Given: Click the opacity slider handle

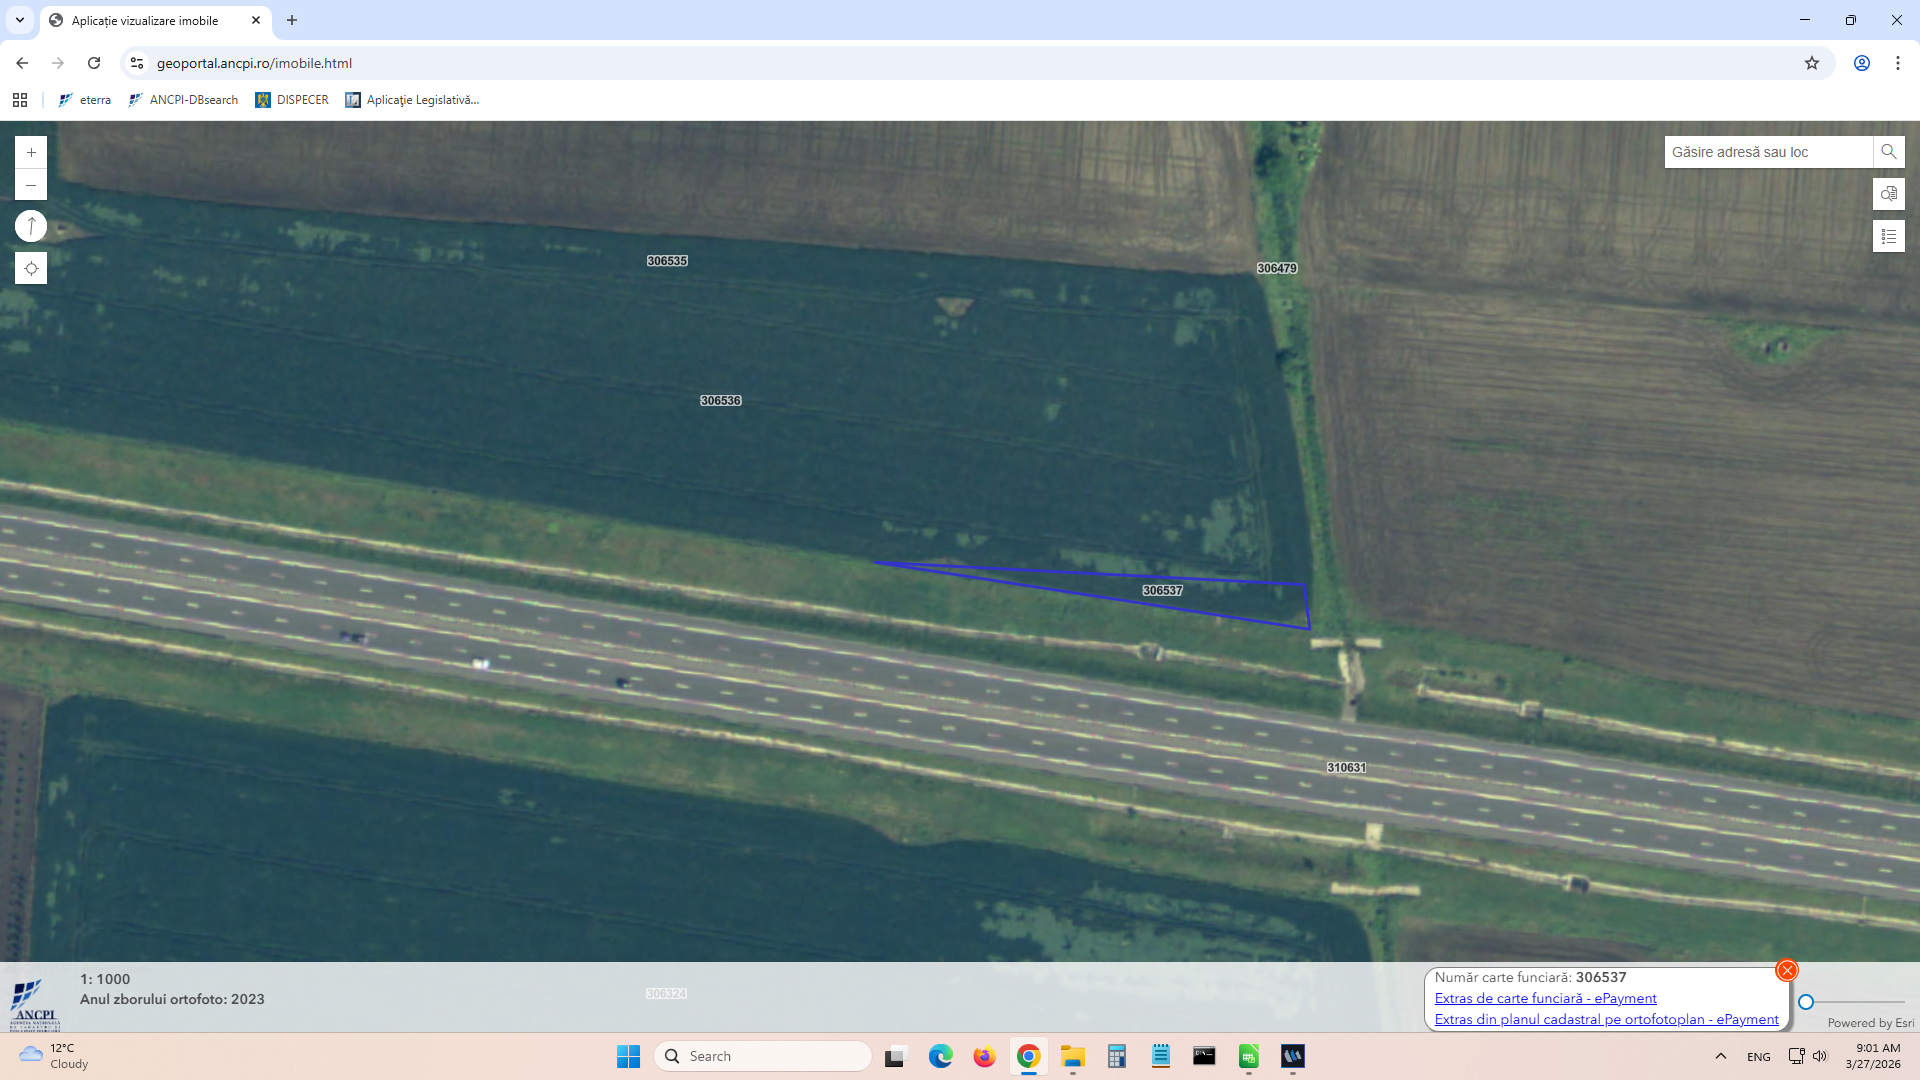Looking at the screenshot, I should tap(1806, 1002).
